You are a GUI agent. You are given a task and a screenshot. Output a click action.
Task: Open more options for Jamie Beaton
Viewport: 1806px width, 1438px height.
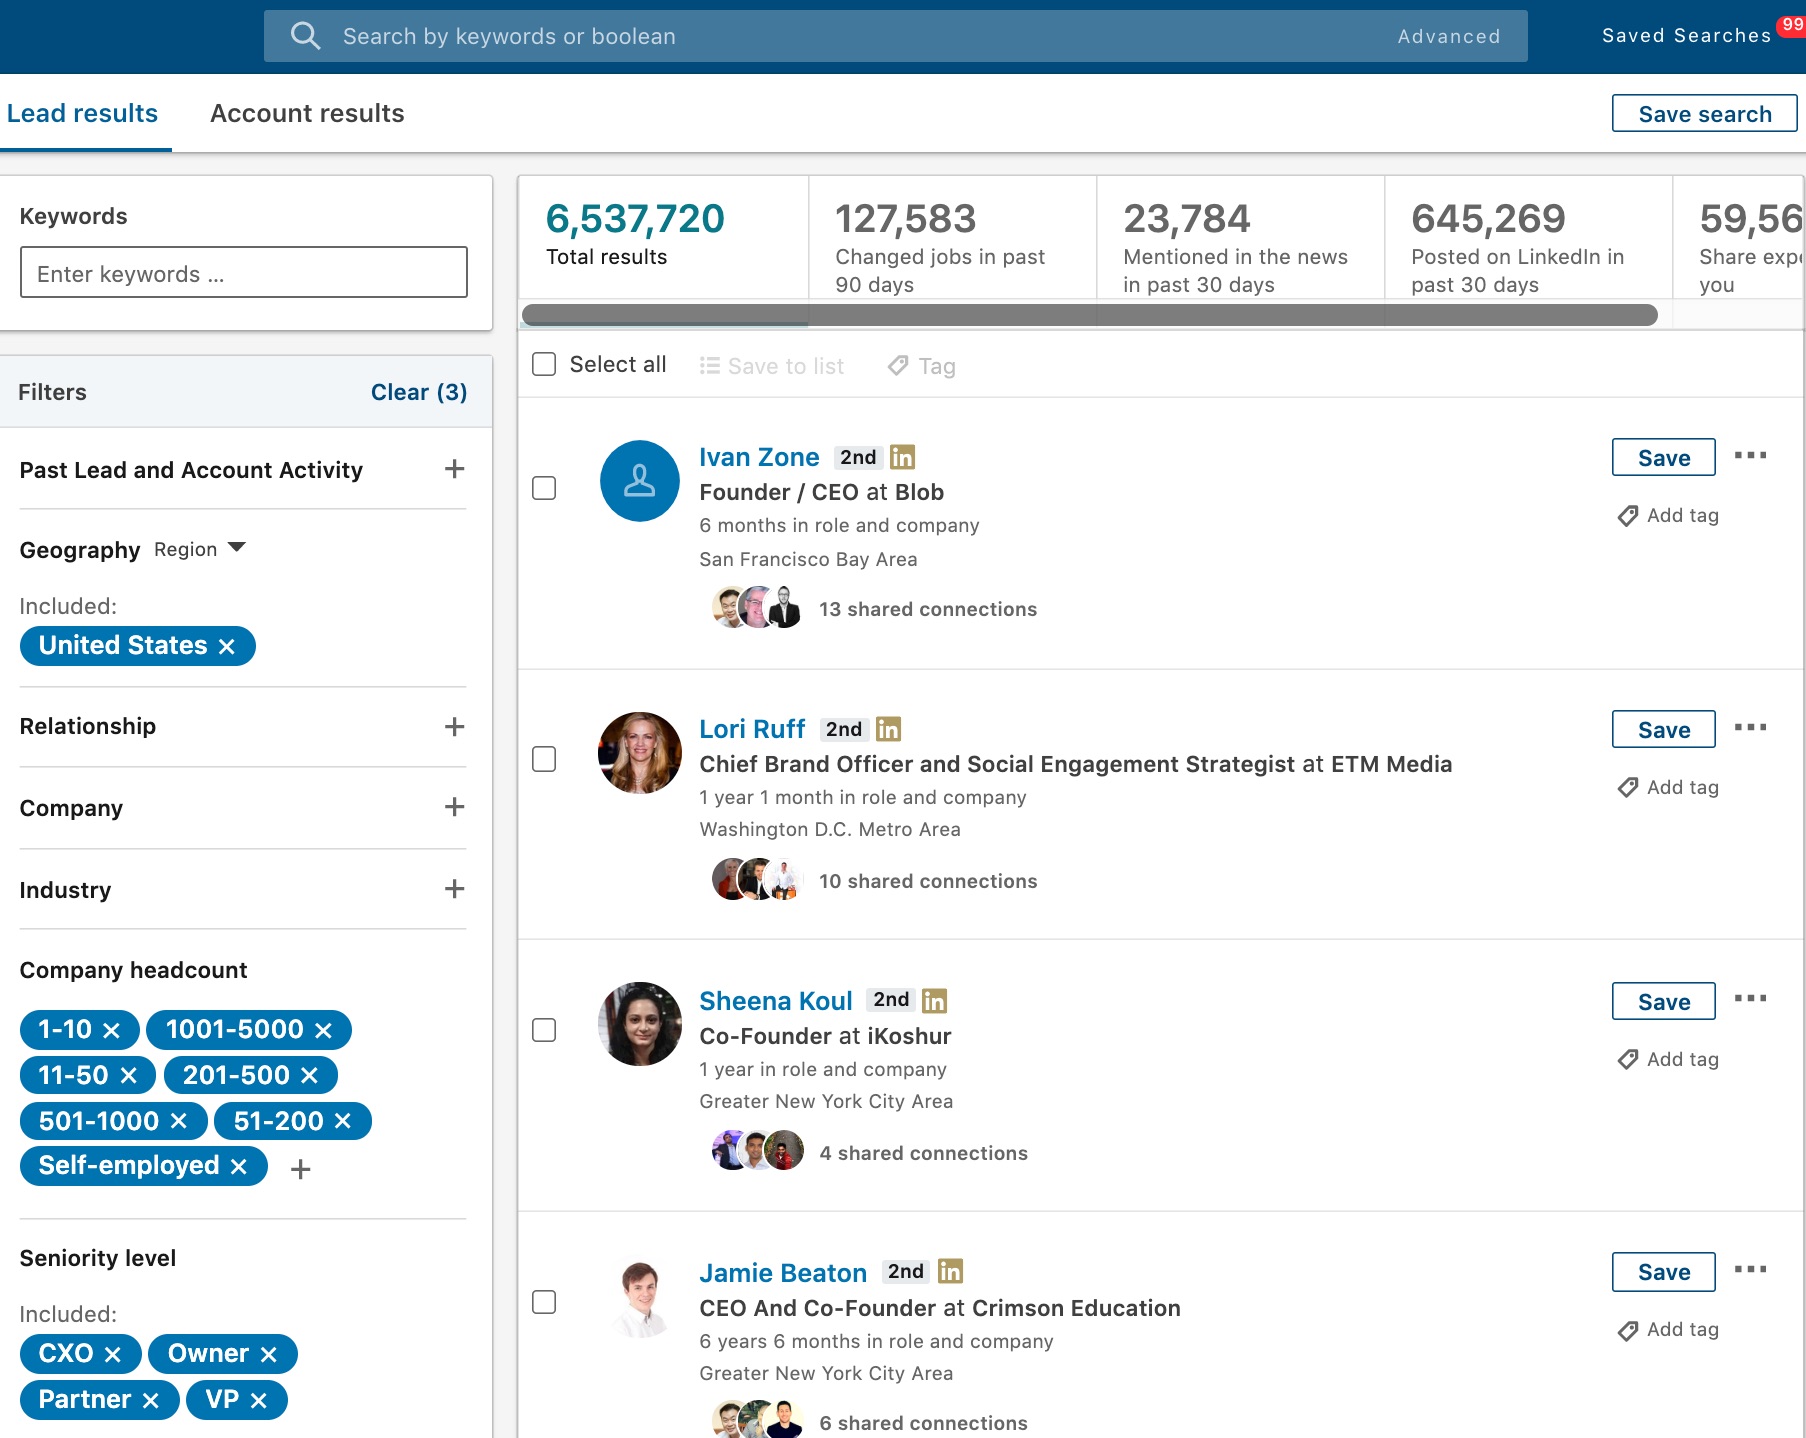click(x=1750, y=1270)
